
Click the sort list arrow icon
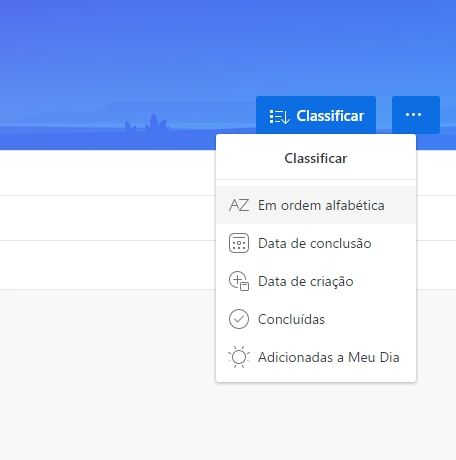pyautogui.click(x=279, y=117)
